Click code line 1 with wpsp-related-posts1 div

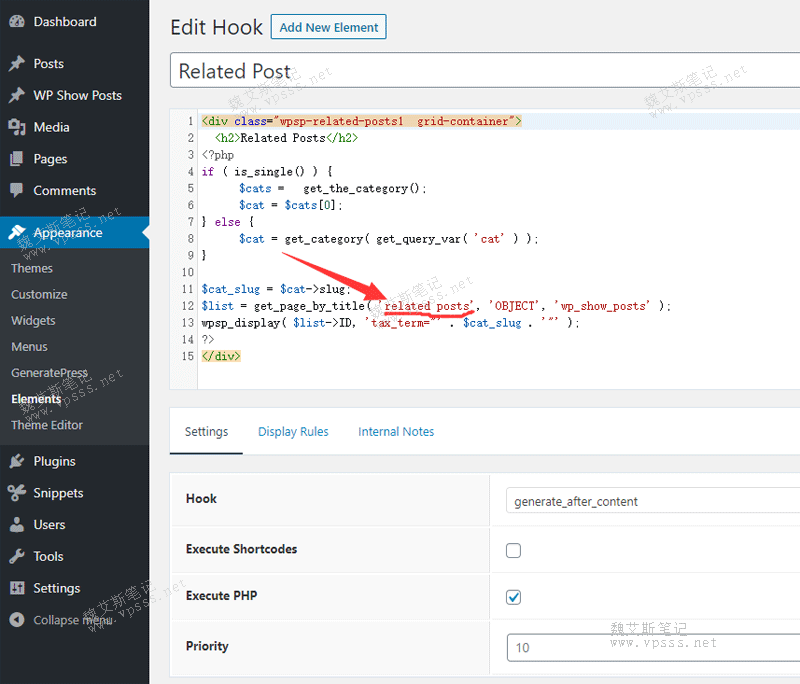point(362,121)
